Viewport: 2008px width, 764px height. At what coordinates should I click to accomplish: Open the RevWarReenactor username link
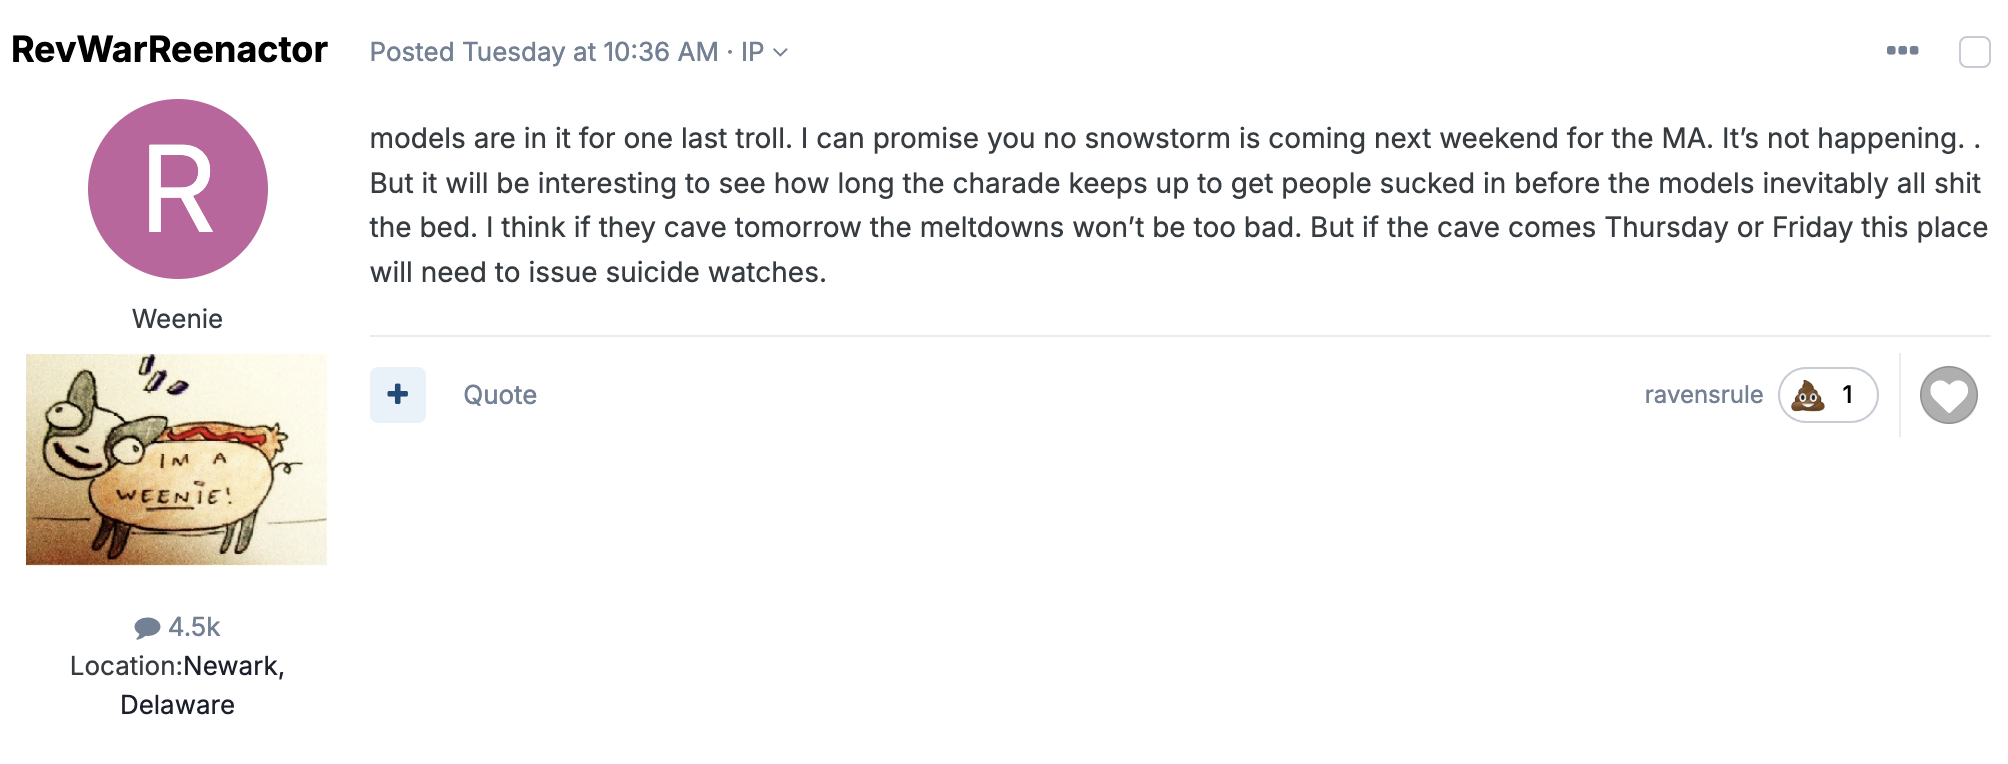coord(169,49)
